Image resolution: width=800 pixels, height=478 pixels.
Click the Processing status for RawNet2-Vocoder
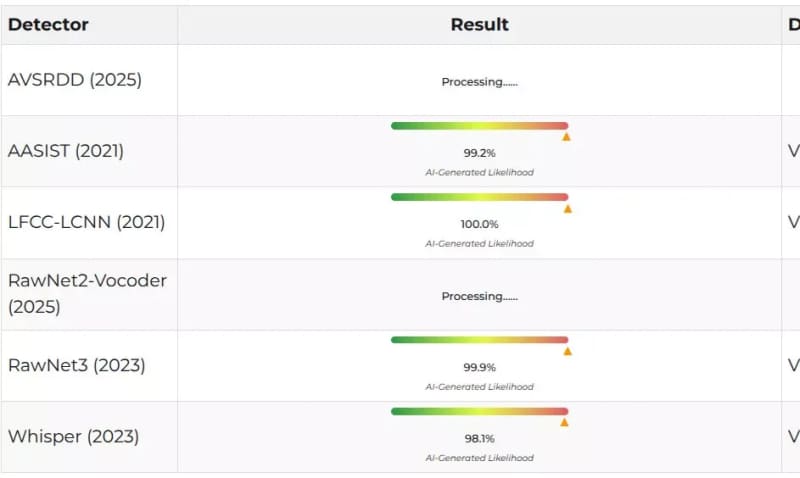479,296
